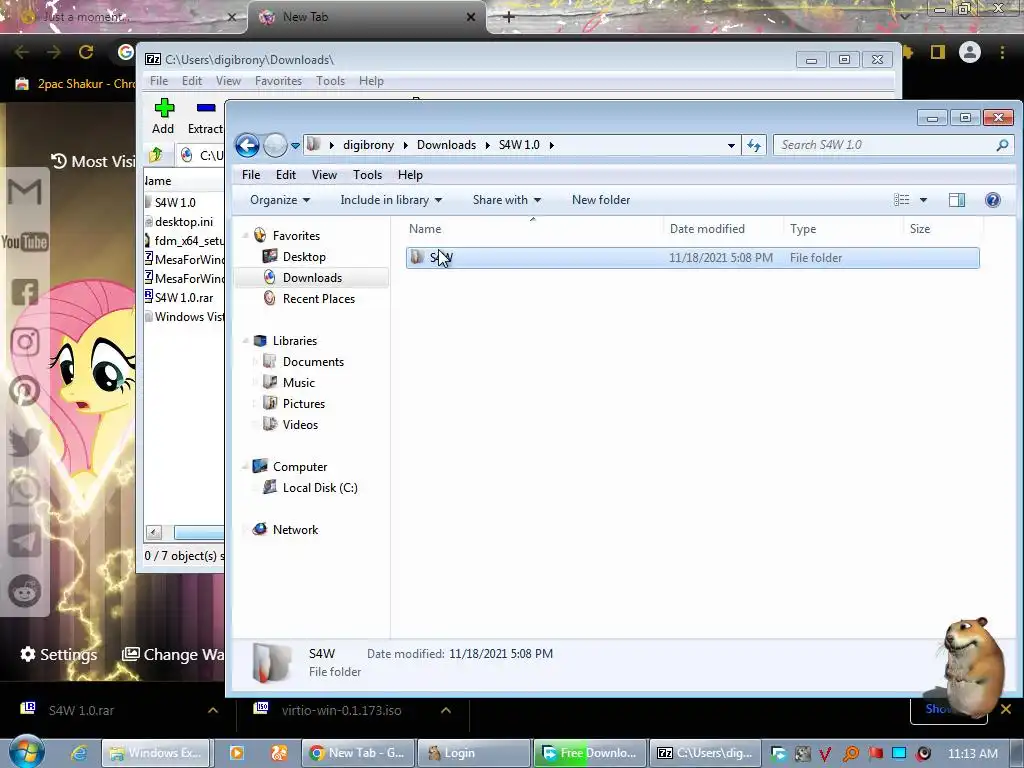Open Desktop in the navigation pane
The image size is (1024, 768).
tap(304, 257)
